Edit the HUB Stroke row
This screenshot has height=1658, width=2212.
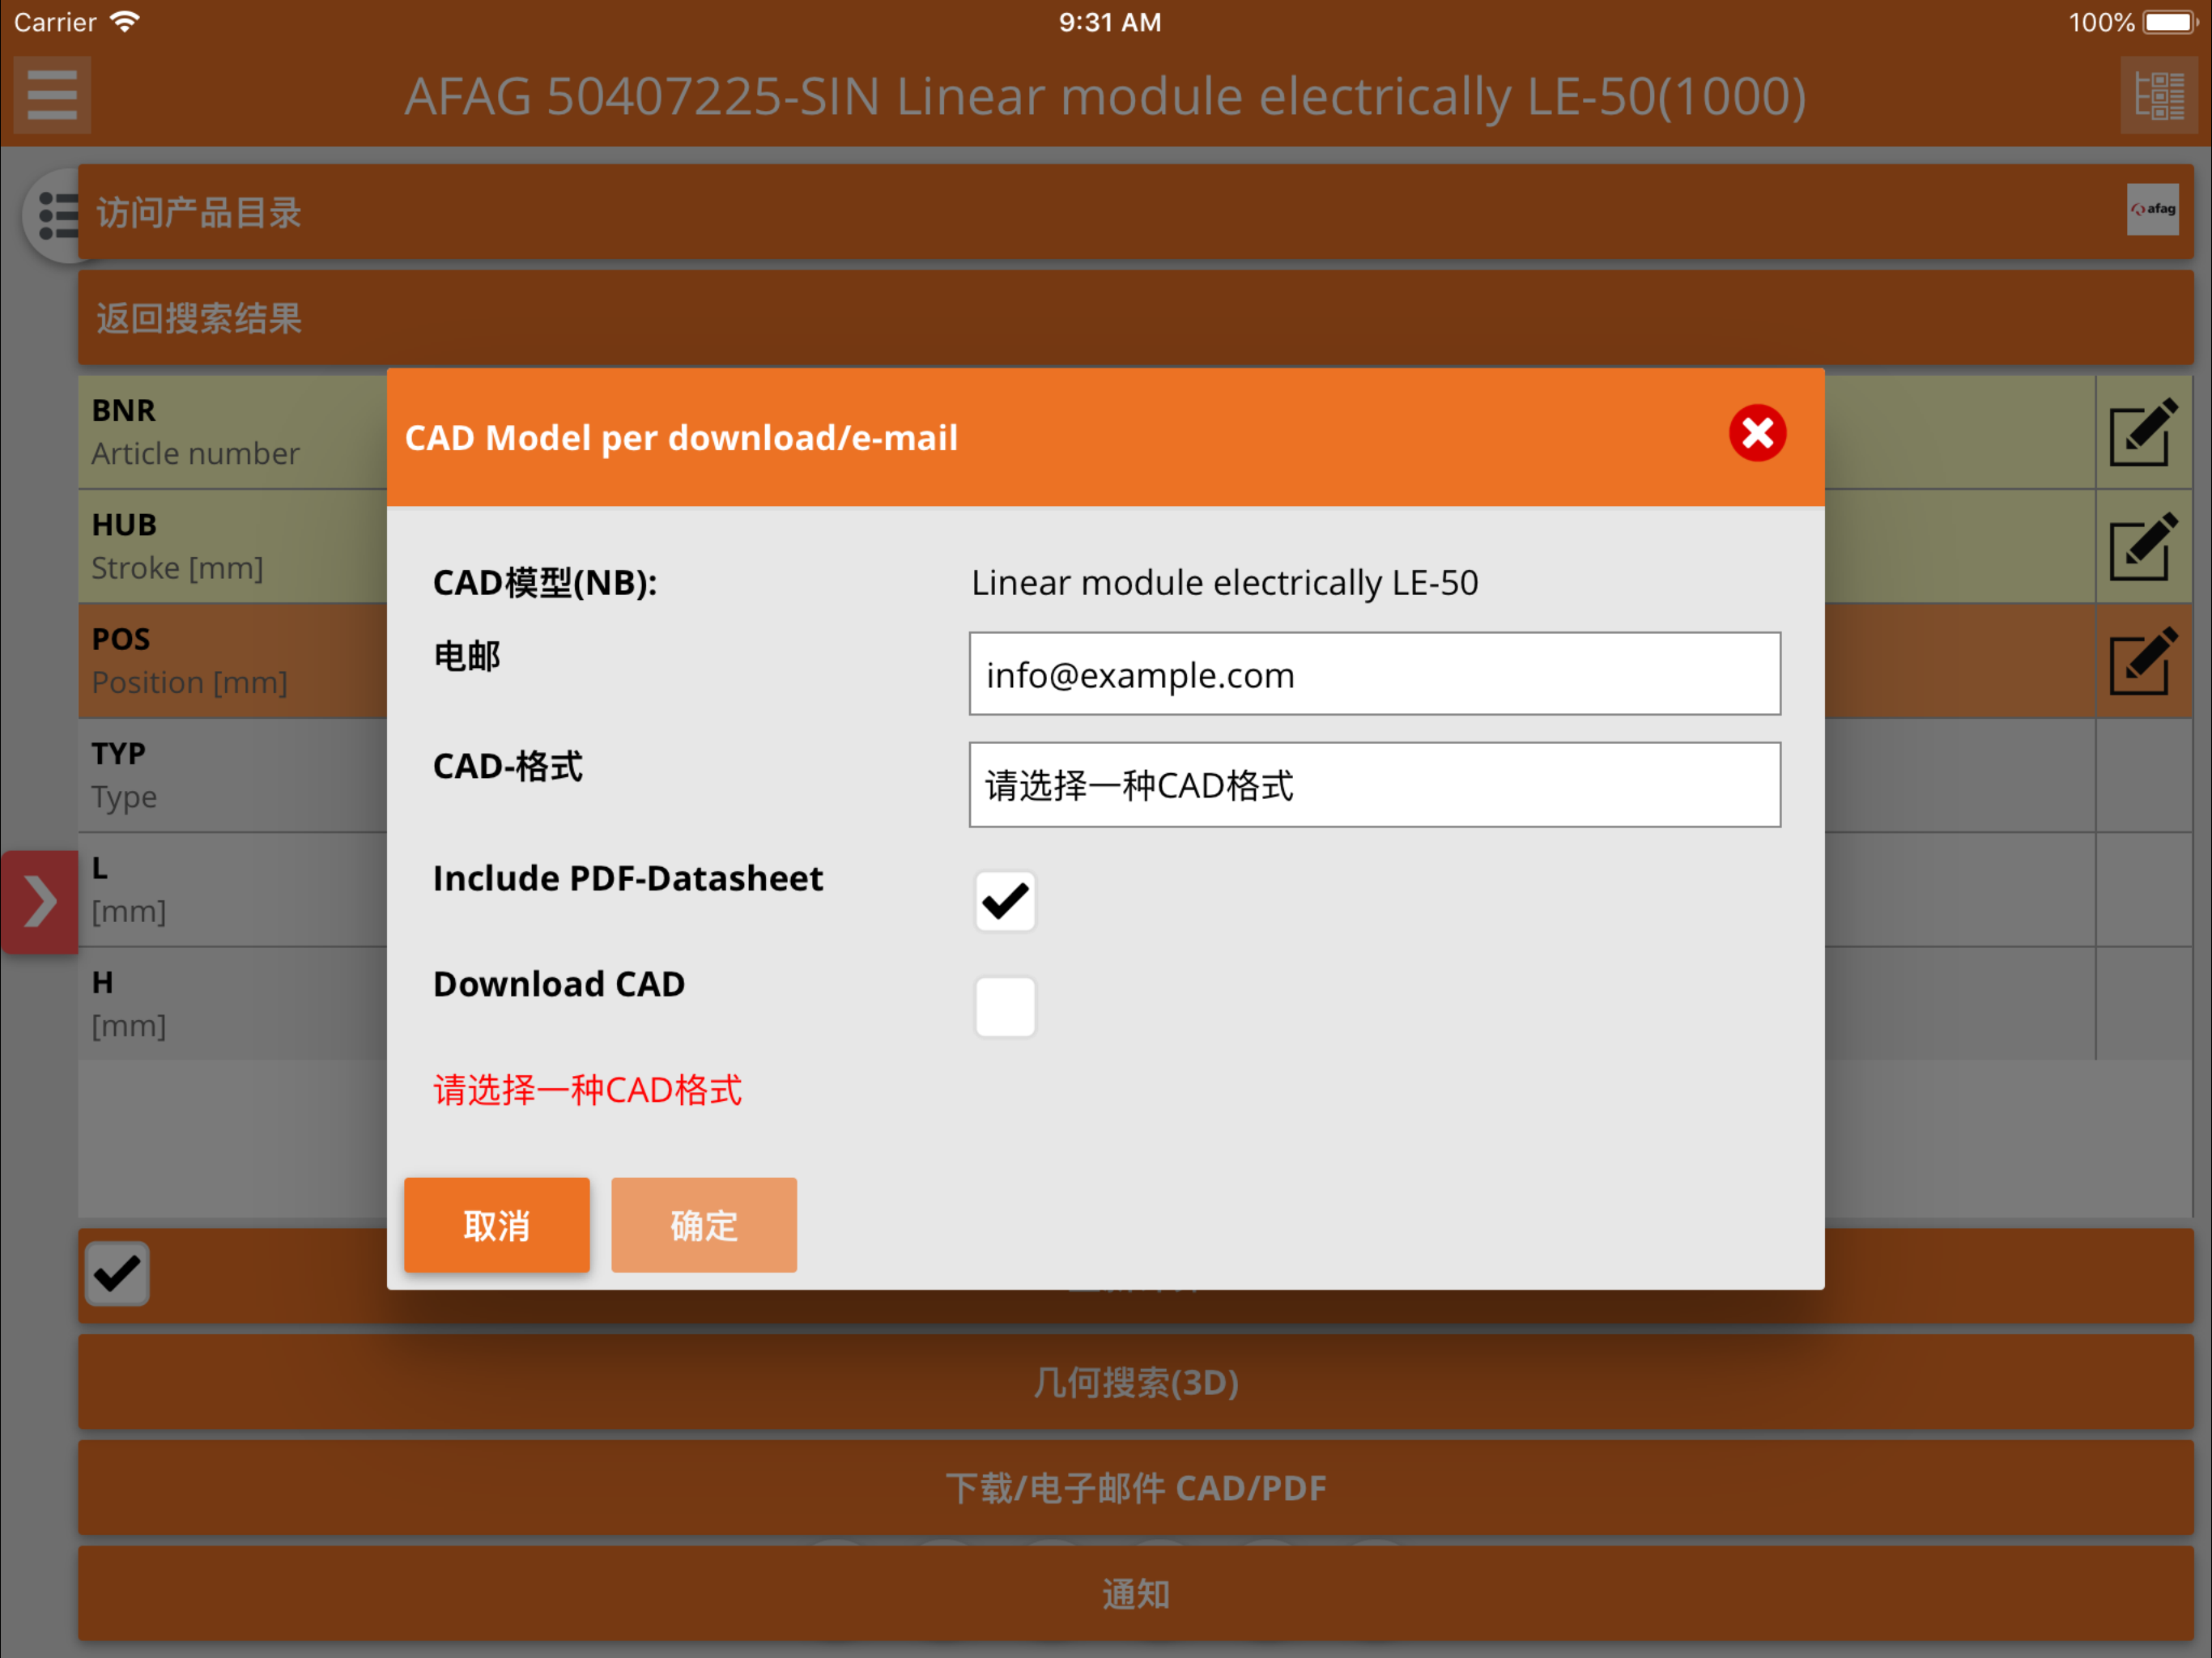(2142, 547)
